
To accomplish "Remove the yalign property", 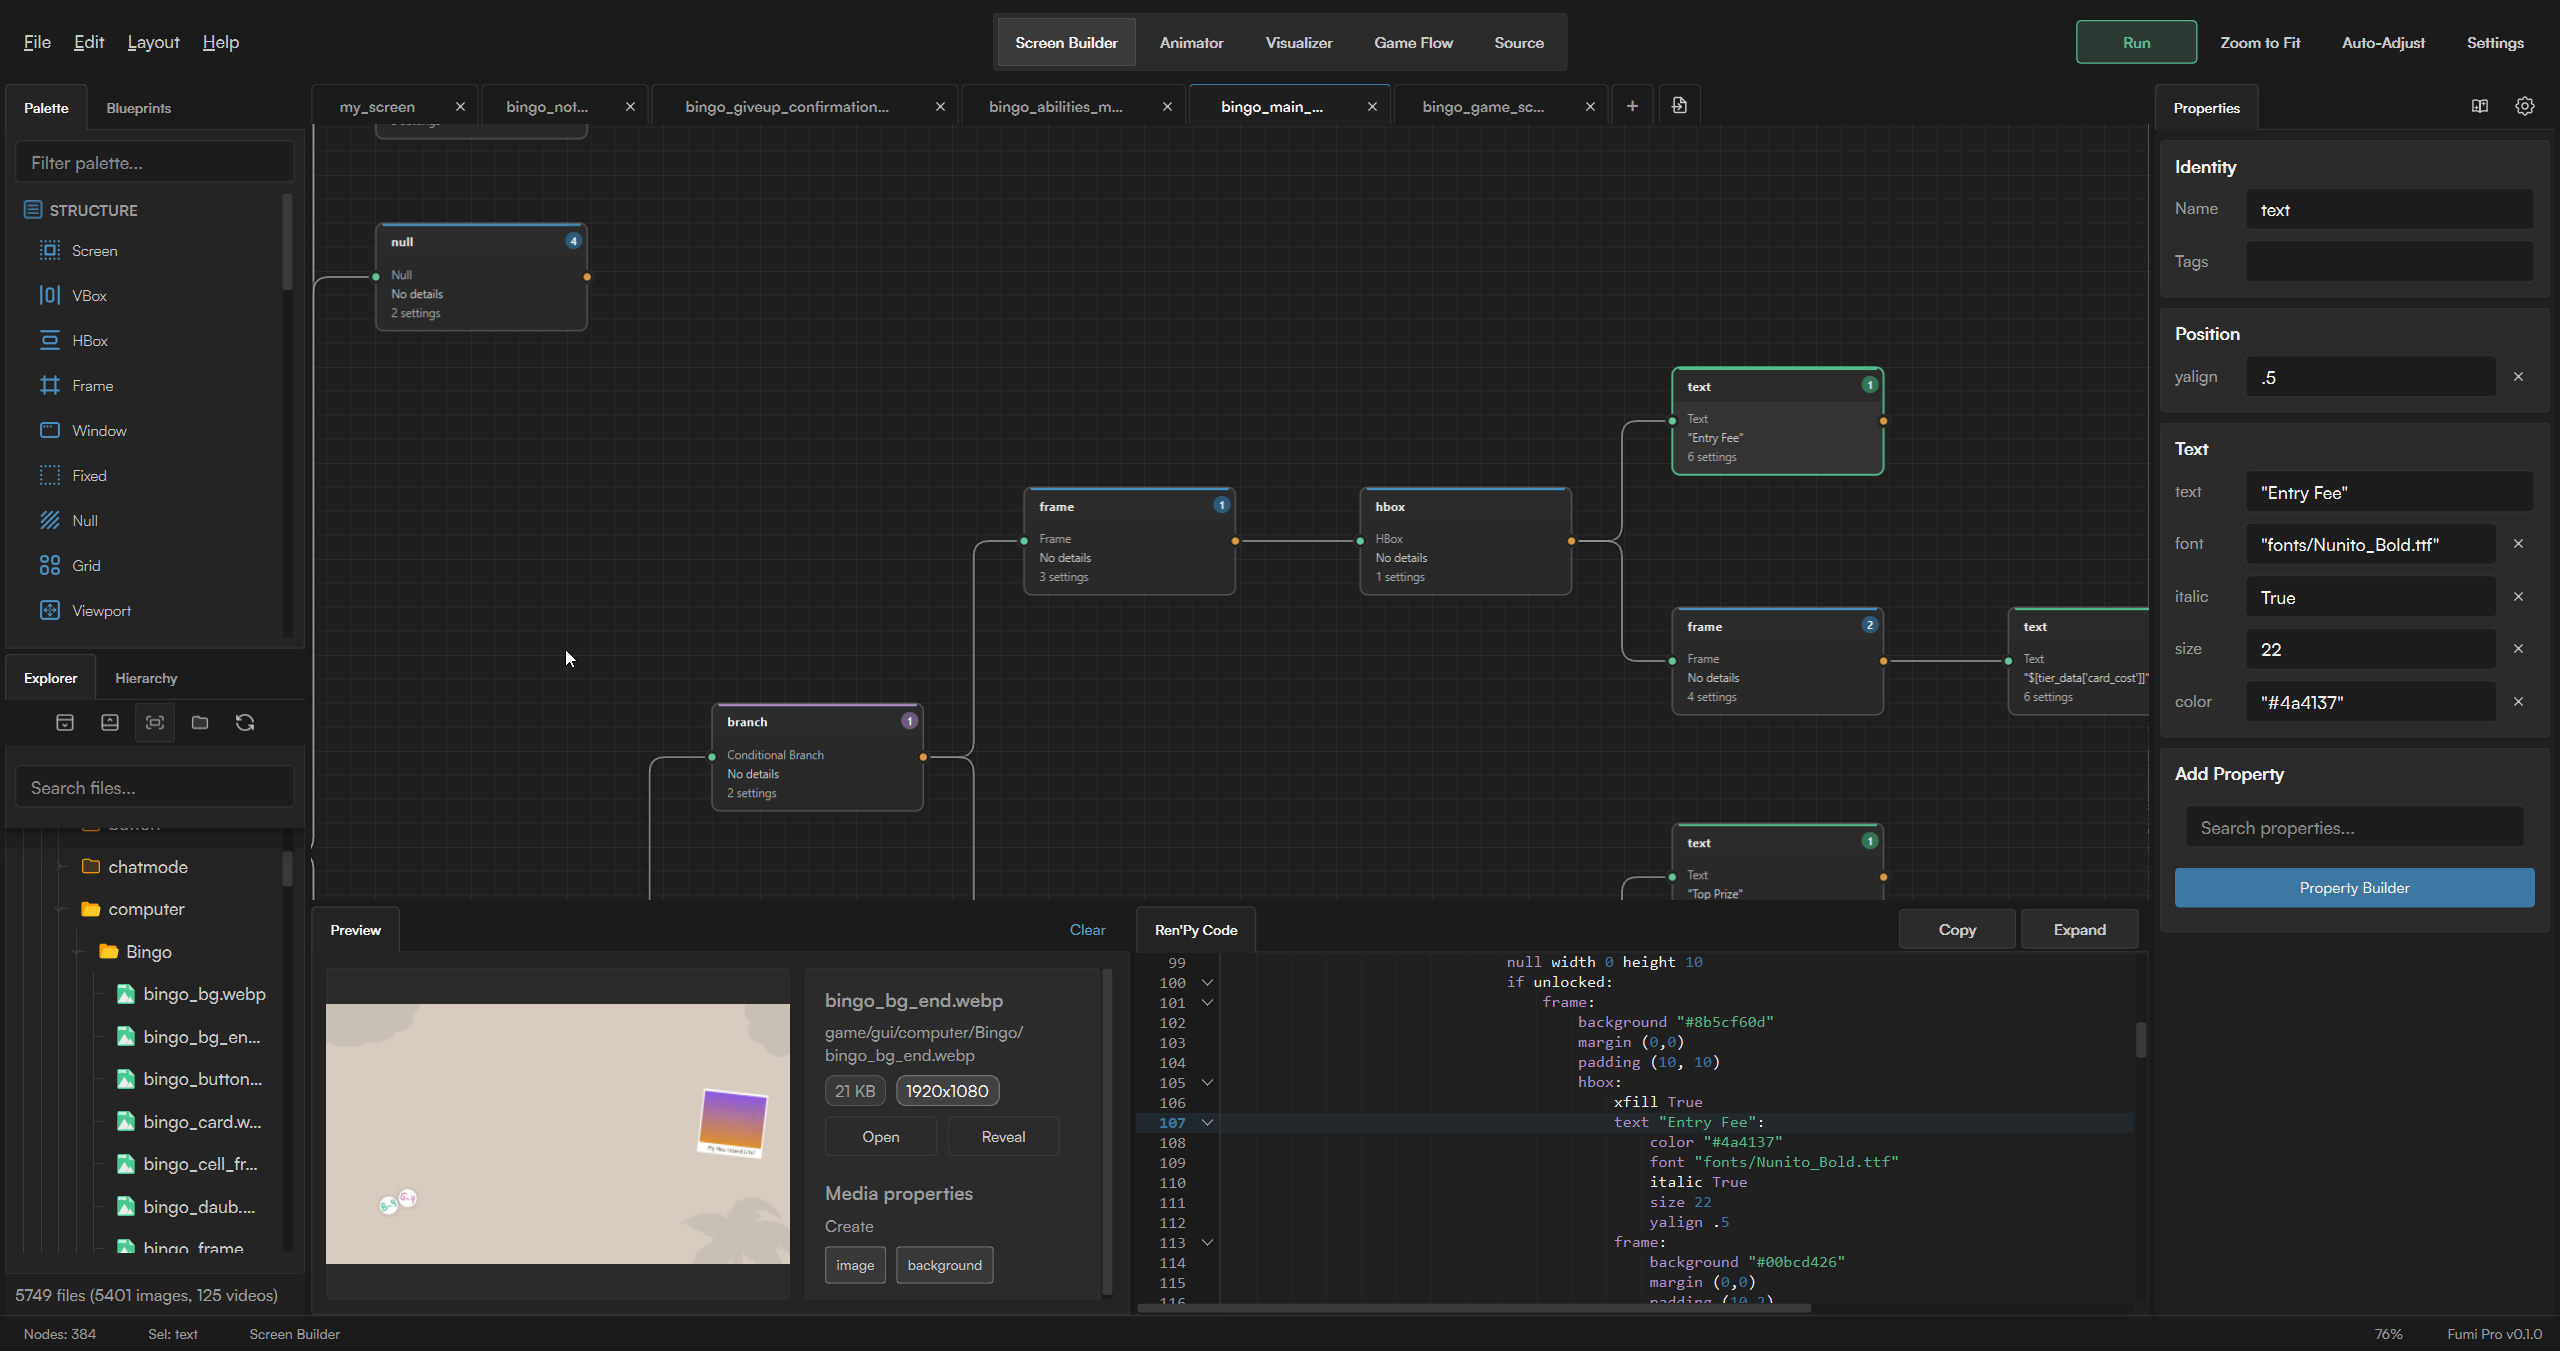I will pos(2518,377).
